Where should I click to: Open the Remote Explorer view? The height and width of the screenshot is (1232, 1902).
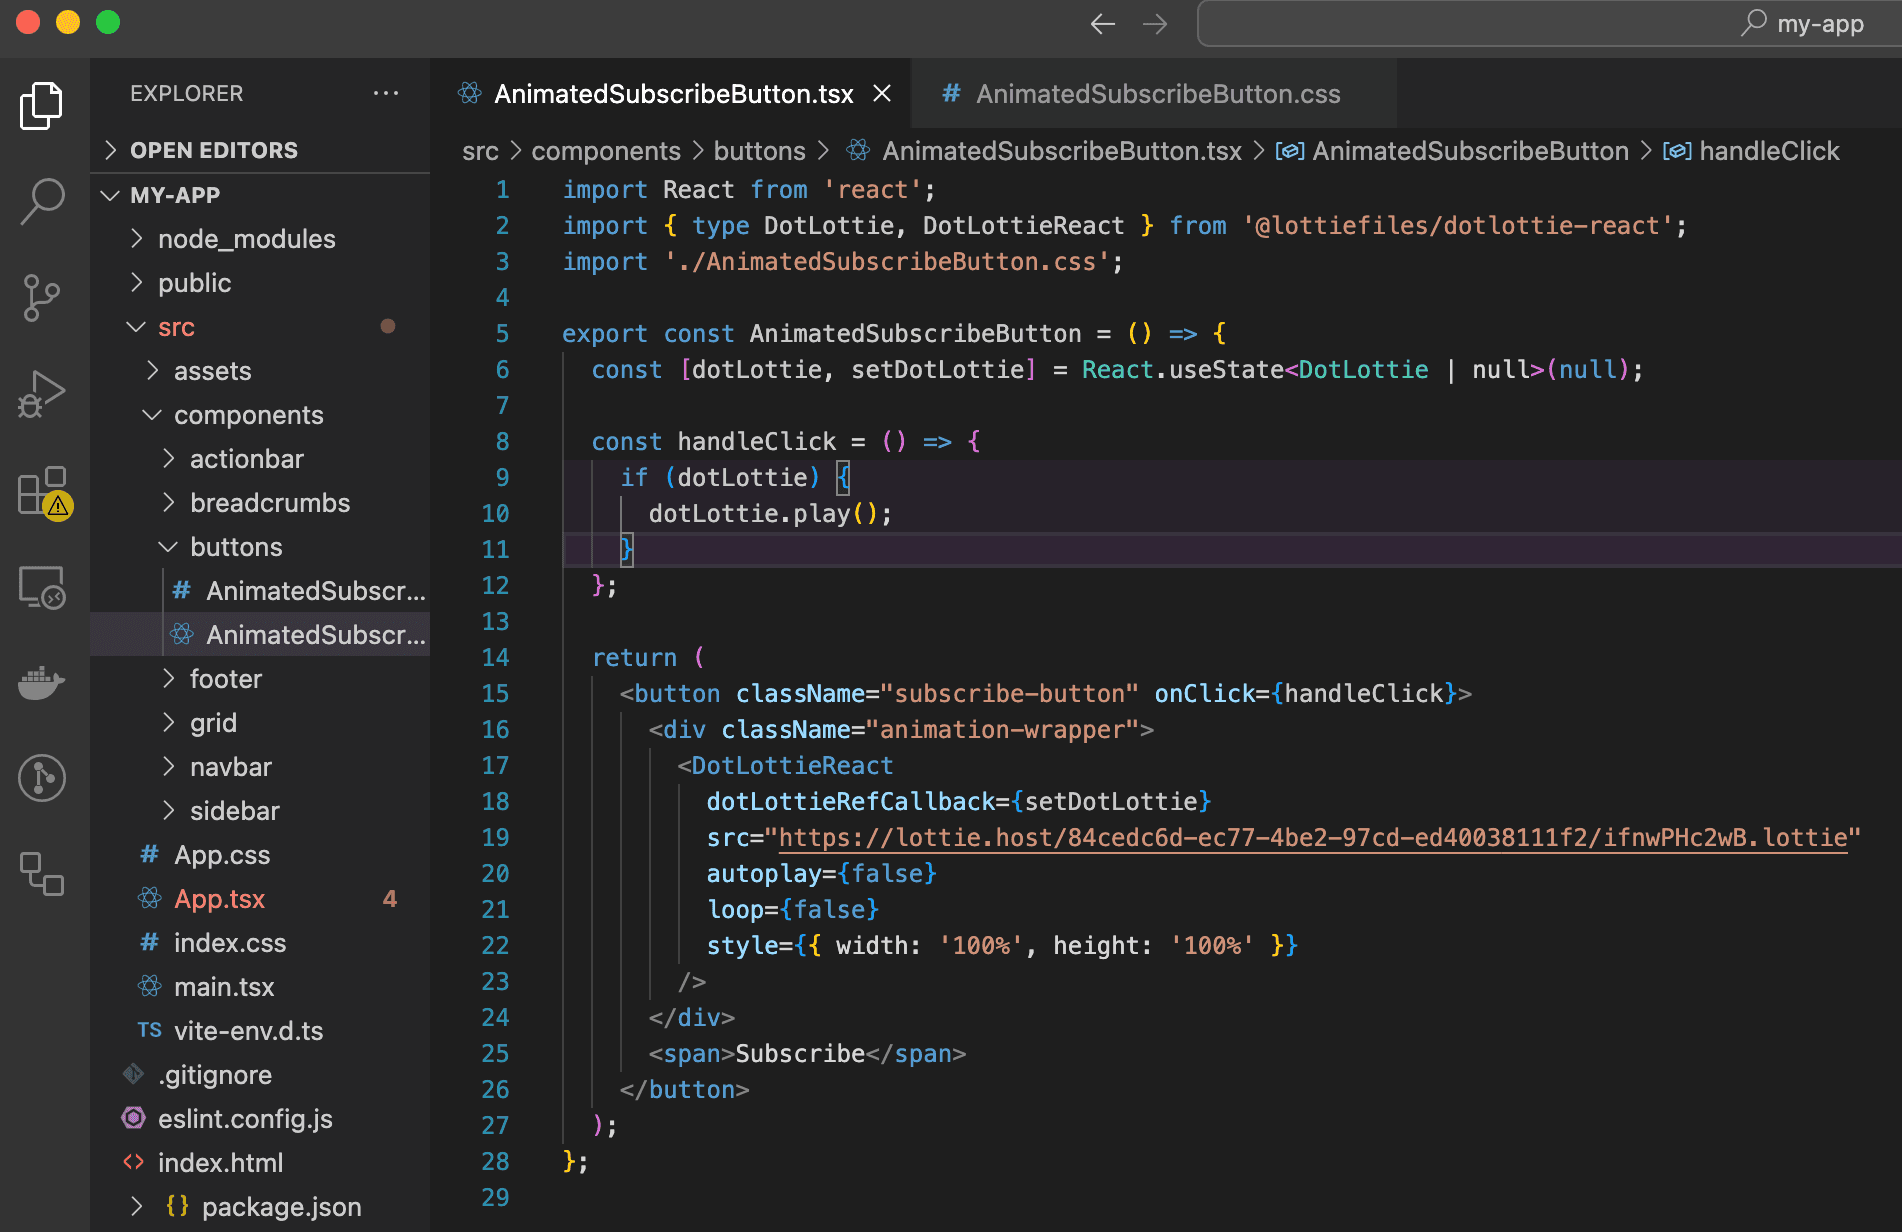(x=42, y=587)
